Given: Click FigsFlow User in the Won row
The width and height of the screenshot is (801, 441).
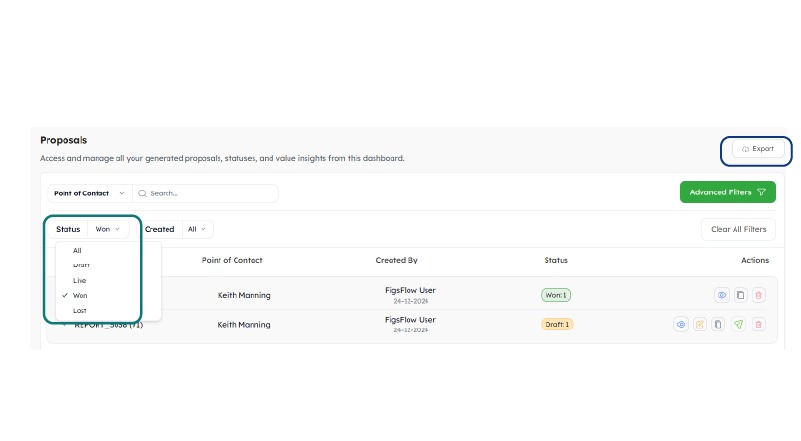Looking at the screenshot, I should pos(410,290).
